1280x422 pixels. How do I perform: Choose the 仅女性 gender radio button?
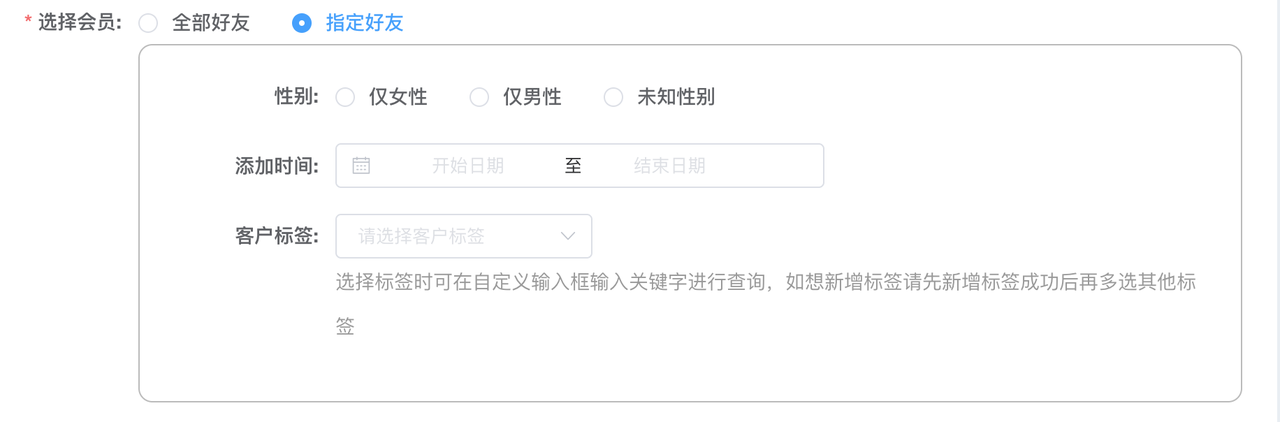(x=345, y=97)
